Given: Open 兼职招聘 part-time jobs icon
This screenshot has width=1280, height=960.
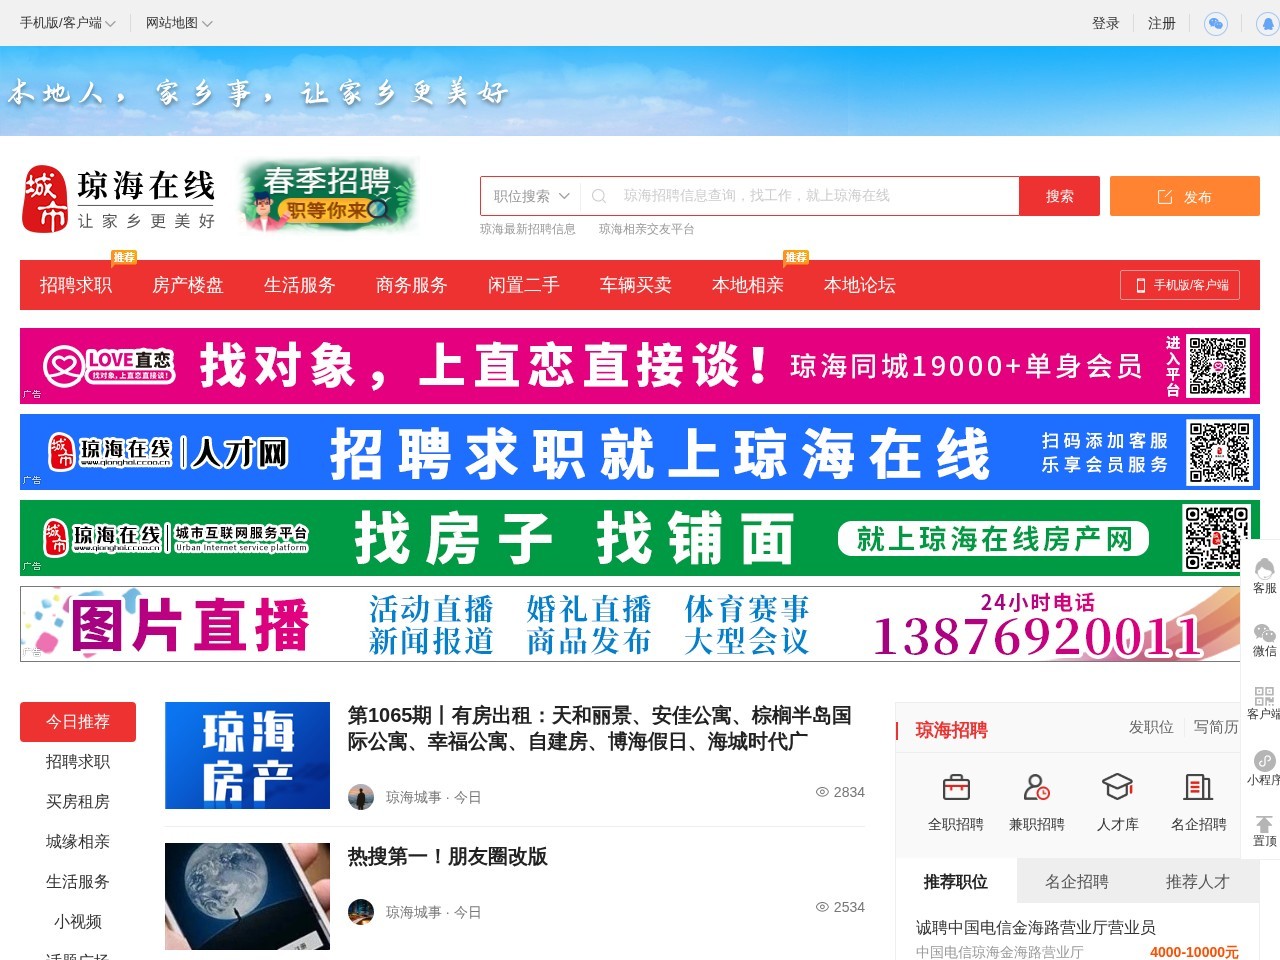Looking at the screenshot, I should [1037, 788].
